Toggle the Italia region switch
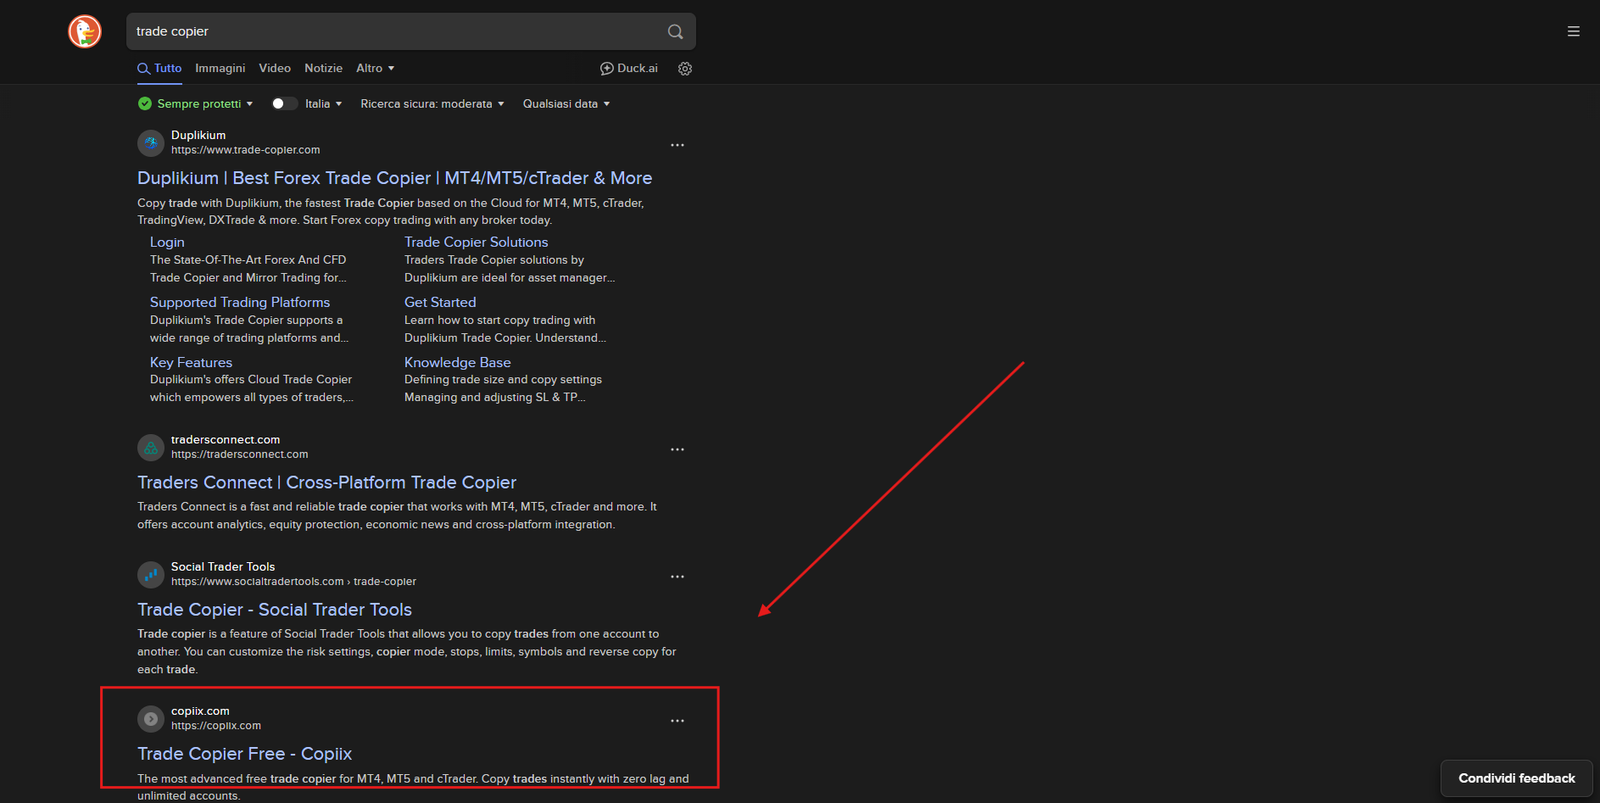Viewport: 1600px width, 803px height. click(x=284, y=104)
